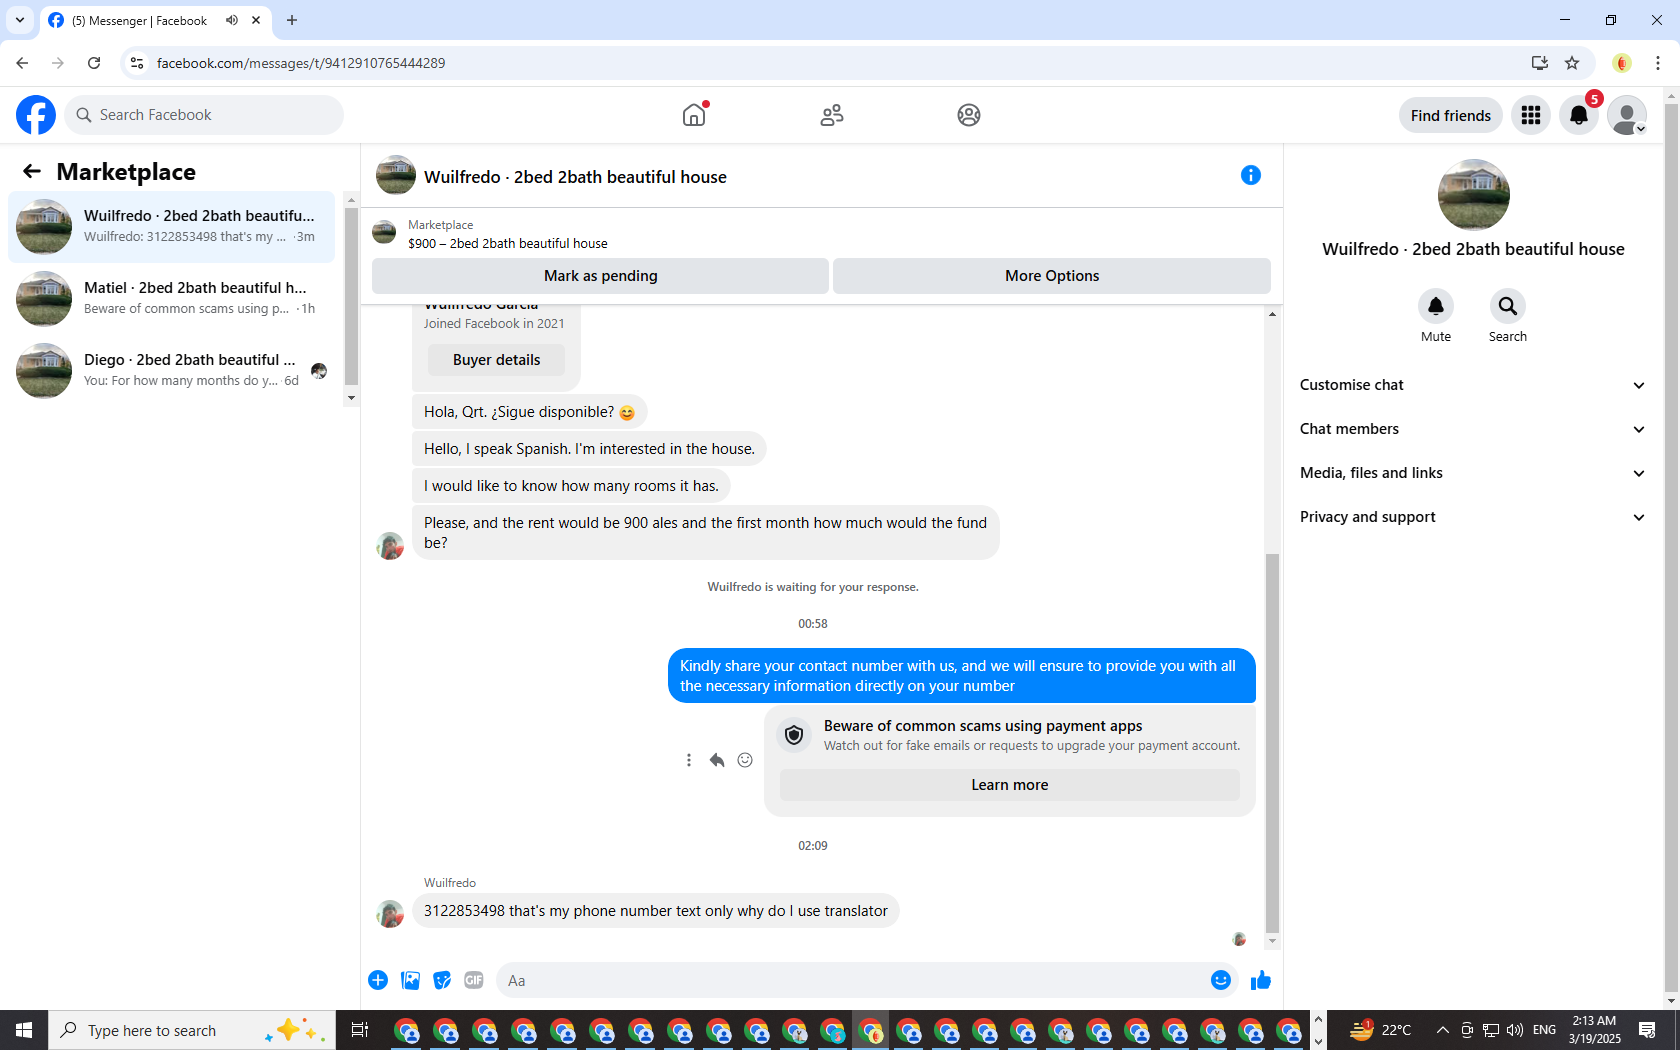
Task: Select the Messenger Facebook browser tab
Action: [155, 20]
